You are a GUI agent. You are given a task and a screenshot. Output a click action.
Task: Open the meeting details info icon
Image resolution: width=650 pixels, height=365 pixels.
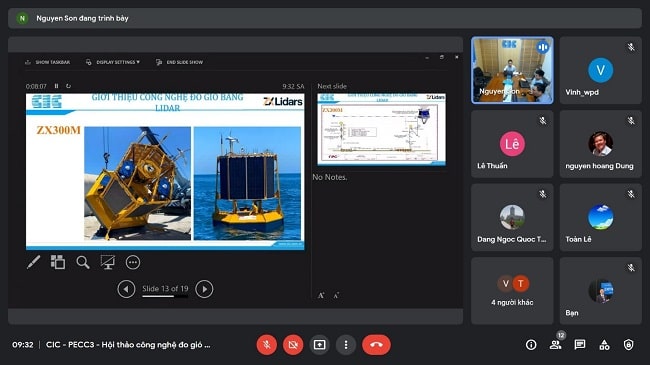coord(531,345)
